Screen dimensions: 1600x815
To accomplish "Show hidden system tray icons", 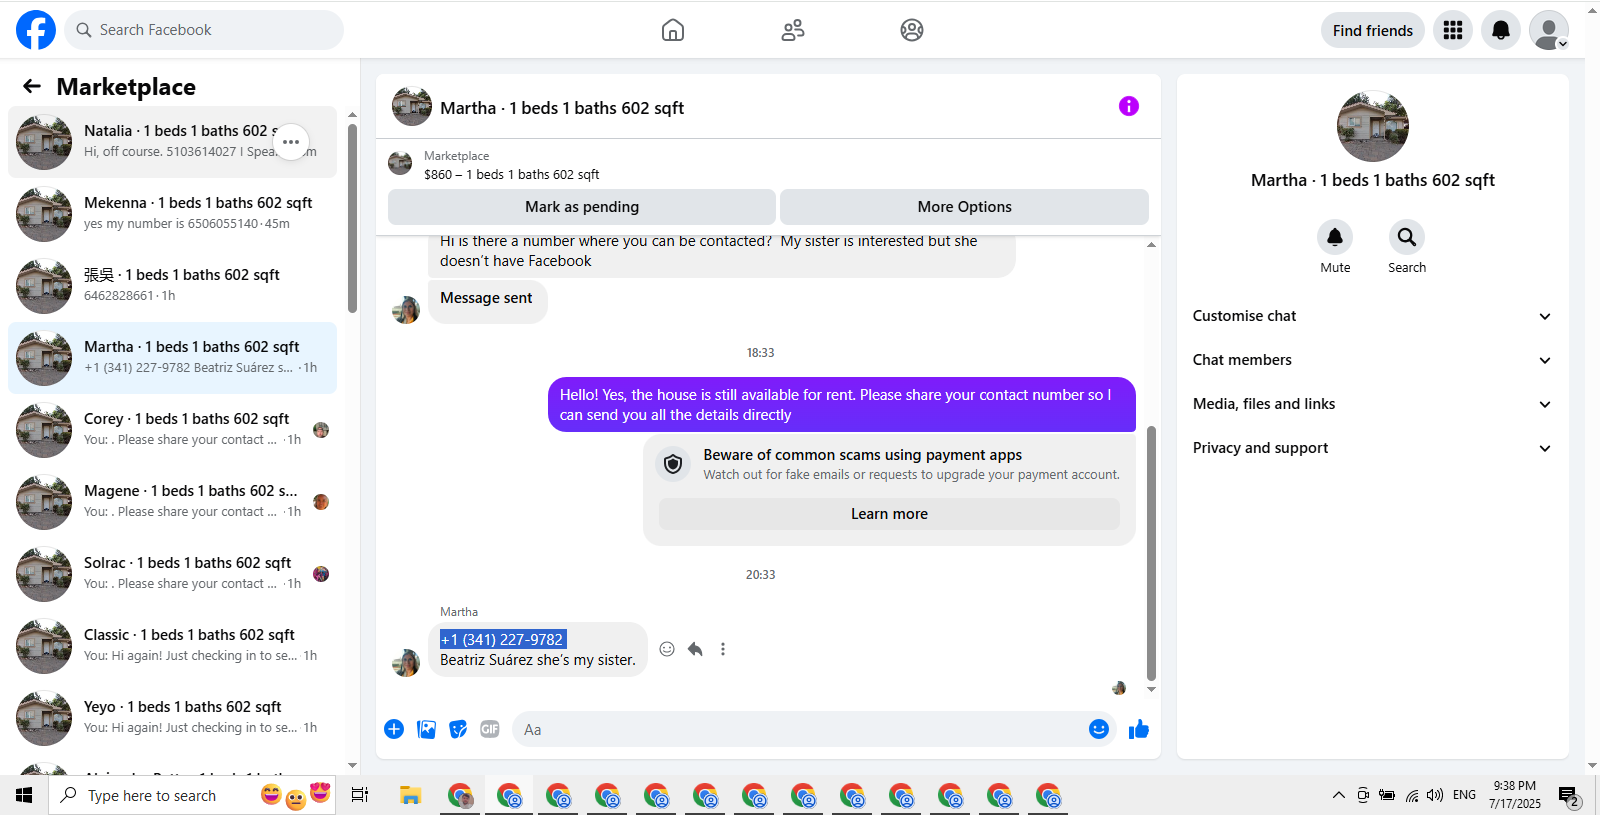I will [x=1338, y=795].
